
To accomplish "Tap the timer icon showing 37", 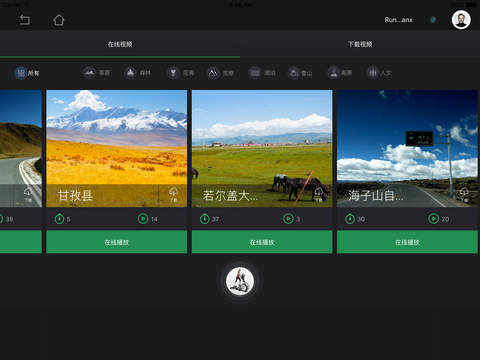I will click(205, 219).
